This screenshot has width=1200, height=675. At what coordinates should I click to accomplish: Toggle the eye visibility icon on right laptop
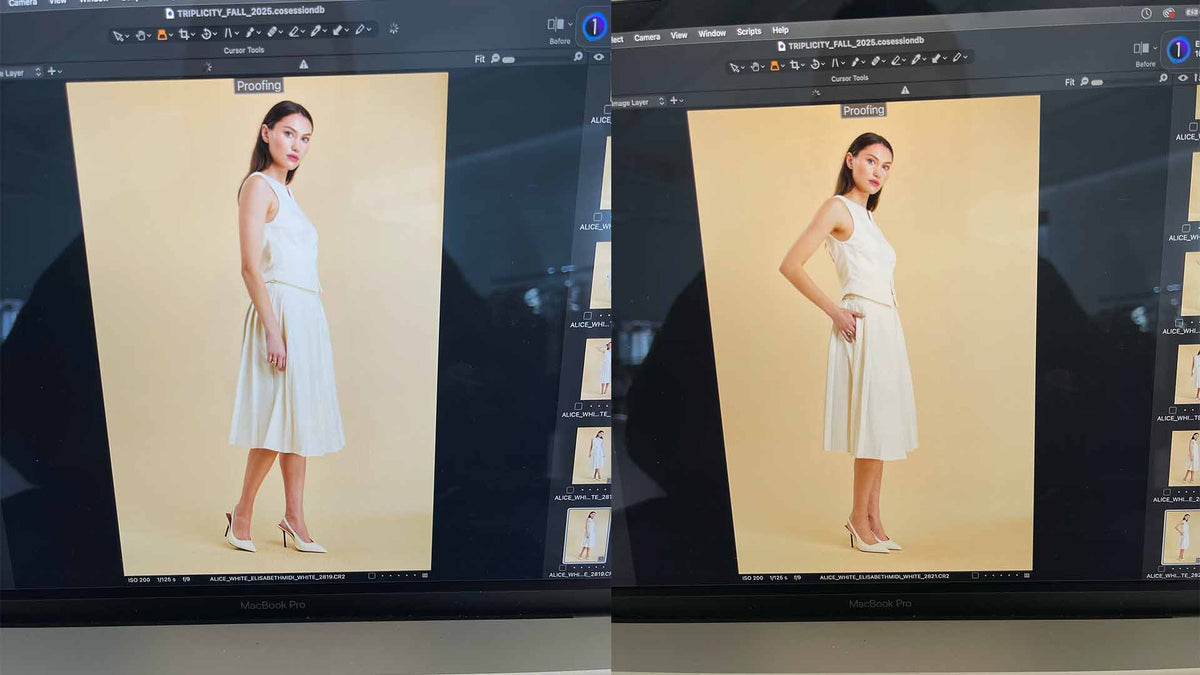[x=1183, y=78]
